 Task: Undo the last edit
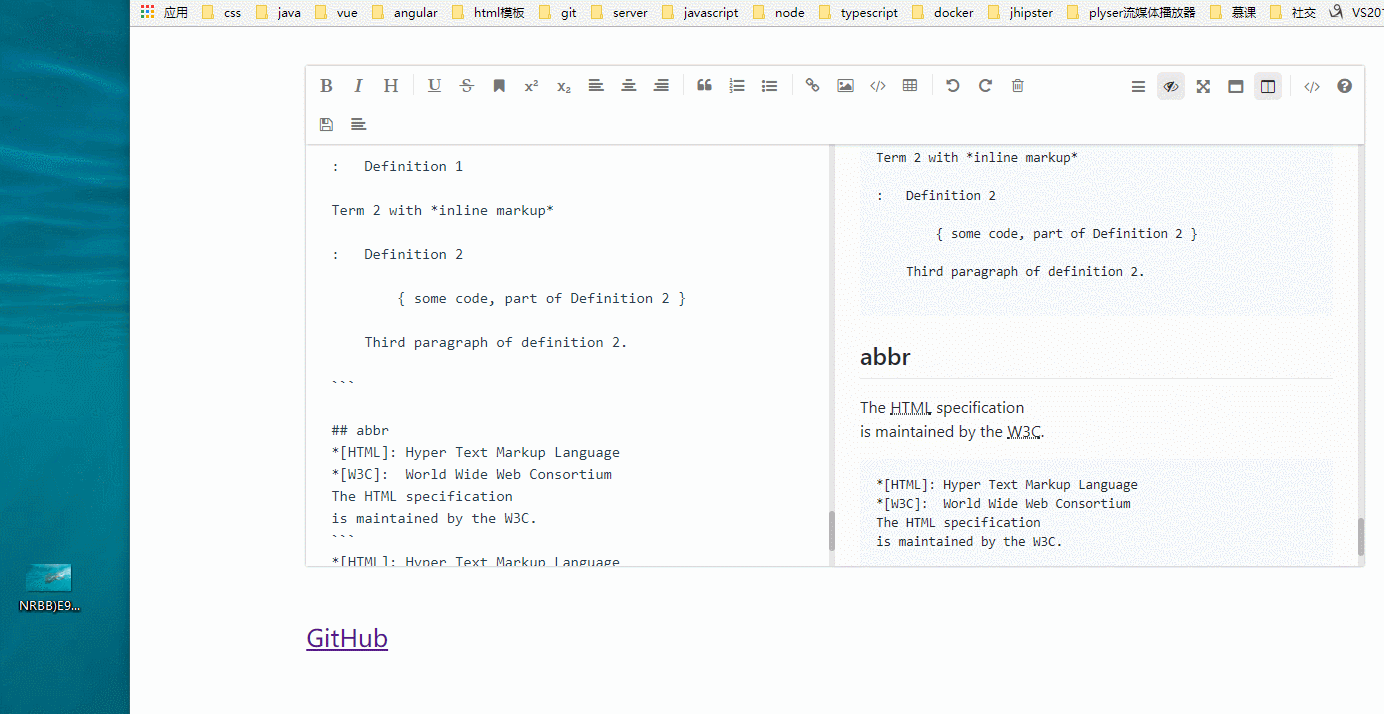(x=953, y=86)
